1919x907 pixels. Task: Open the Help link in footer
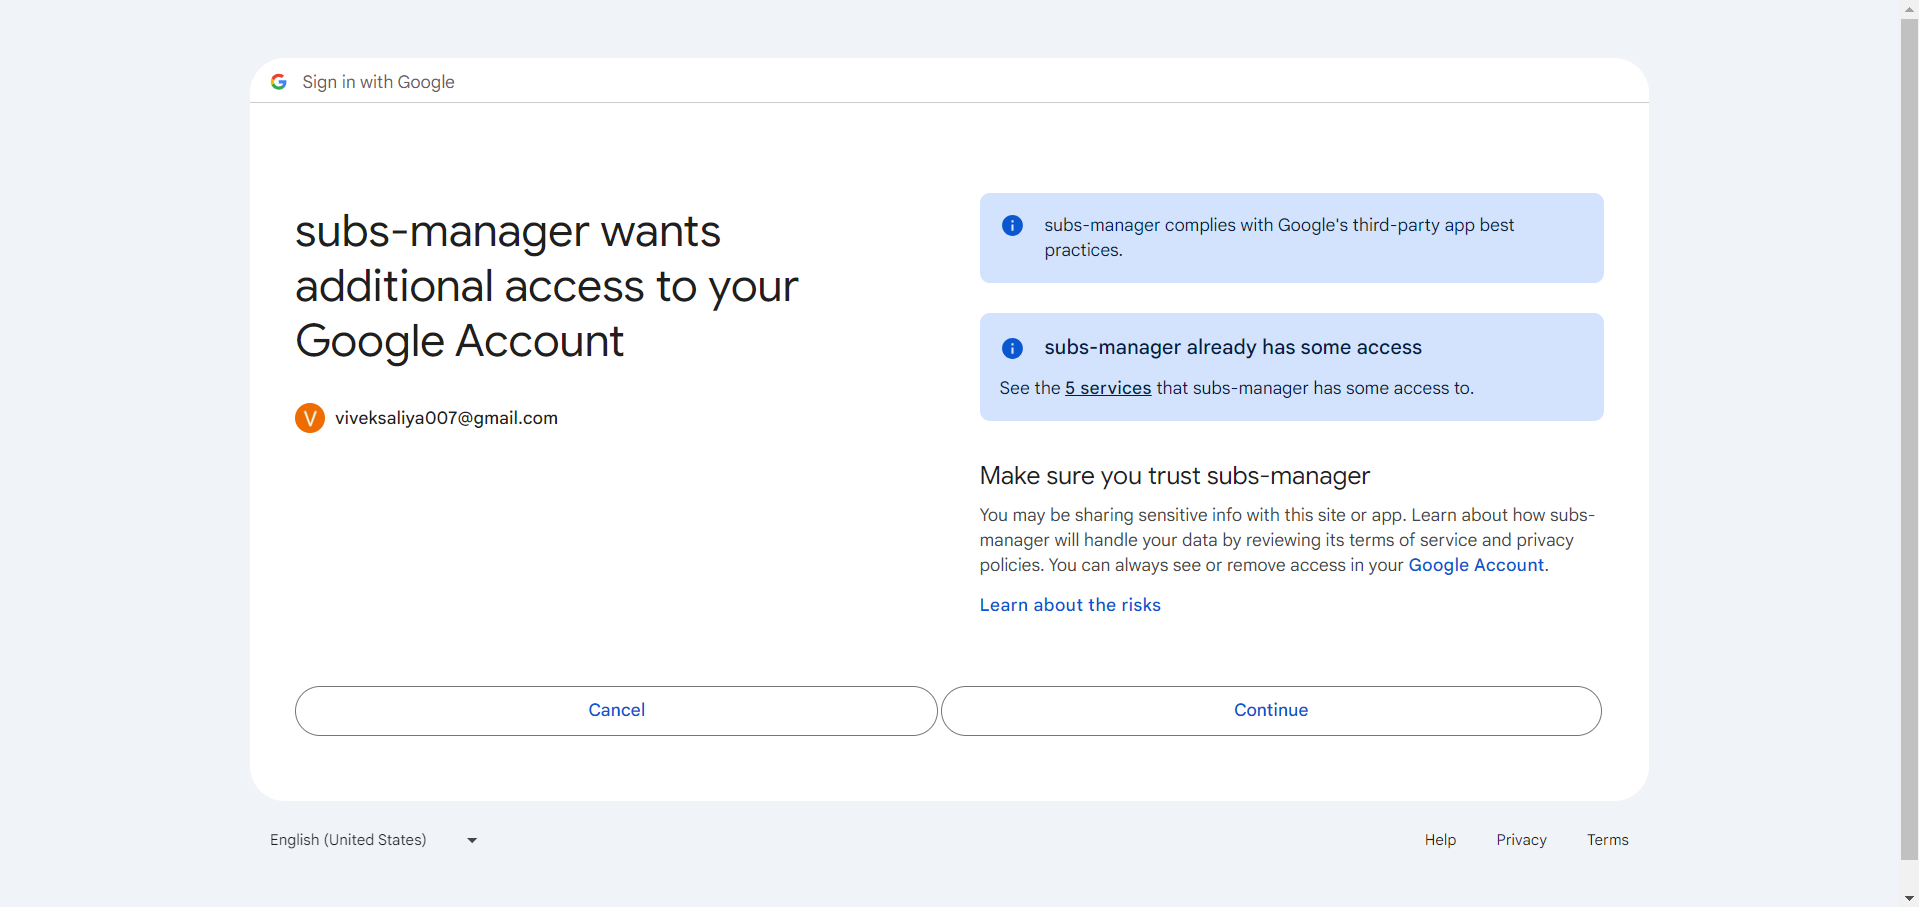(1440, 840)
